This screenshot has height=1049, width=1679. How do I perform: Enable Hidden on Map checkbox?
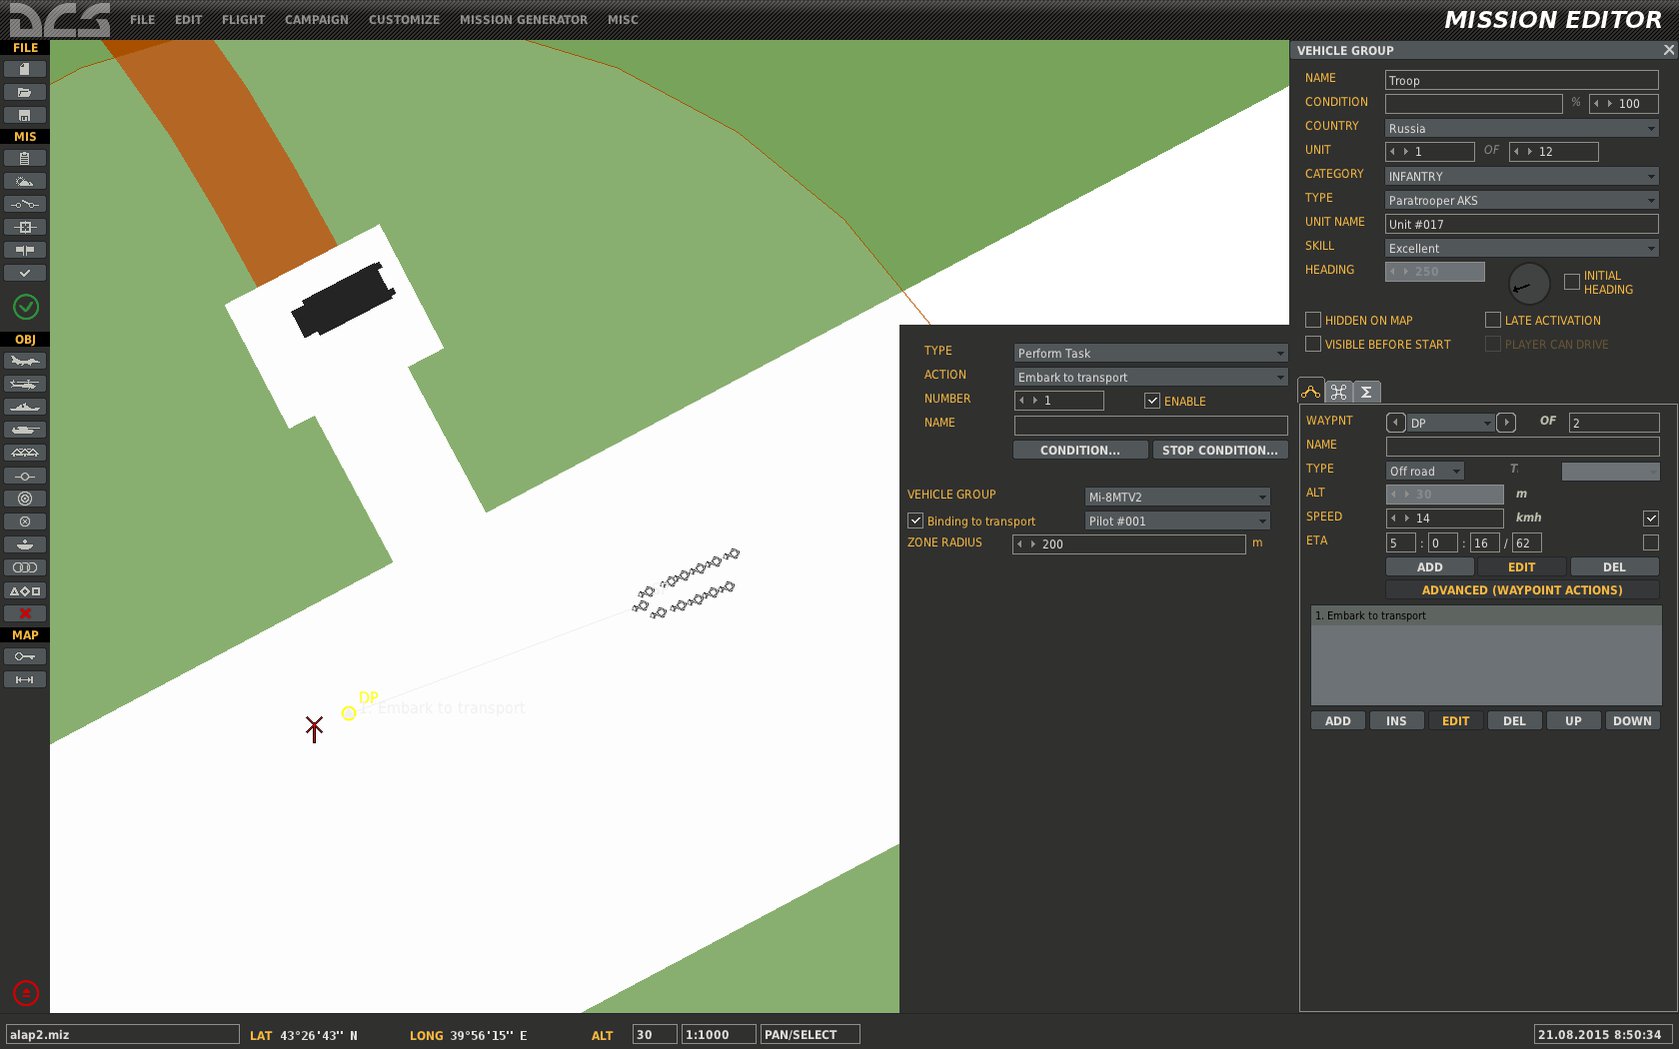[1313, 320]
